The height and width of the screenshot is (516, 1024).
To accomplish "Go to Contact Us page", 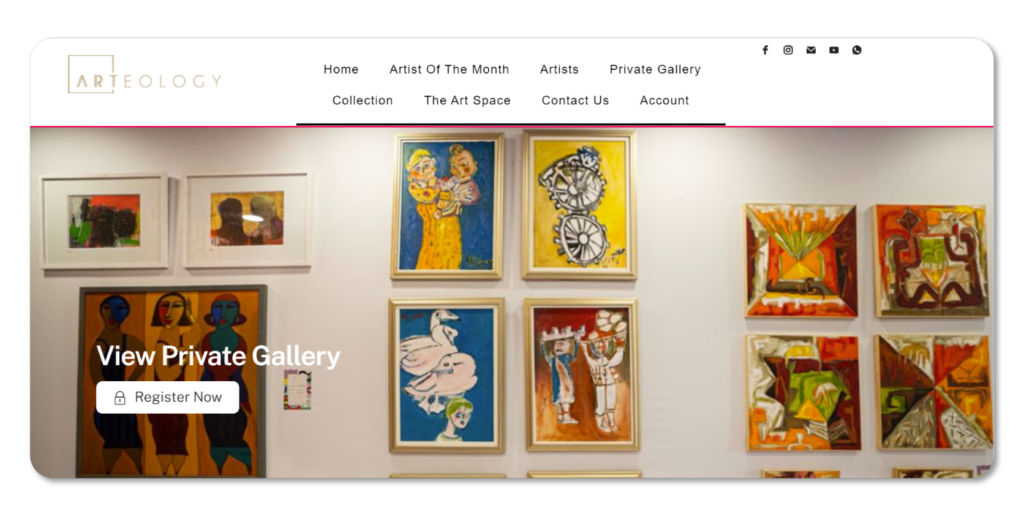I will 575,101.
